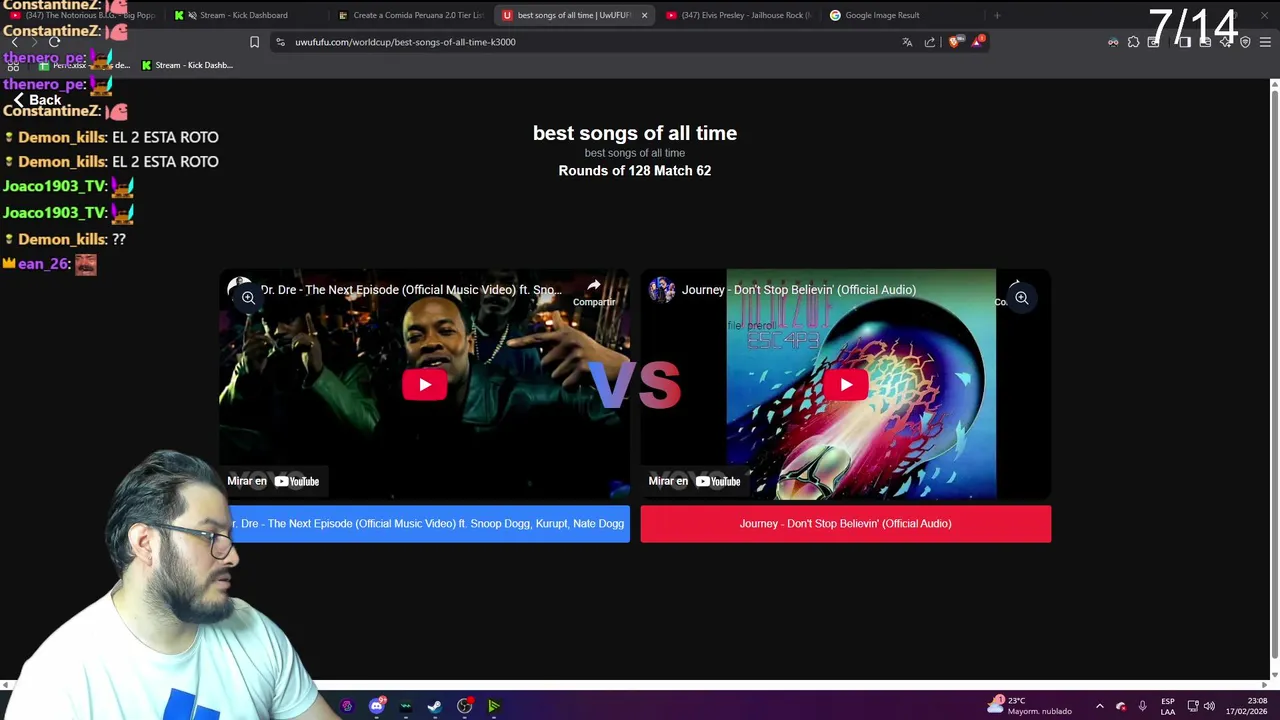The width and height of the screenshot is (1280, 720).
Task: Open the extensions puzzle icon
Action: [x=1133, y=42]
